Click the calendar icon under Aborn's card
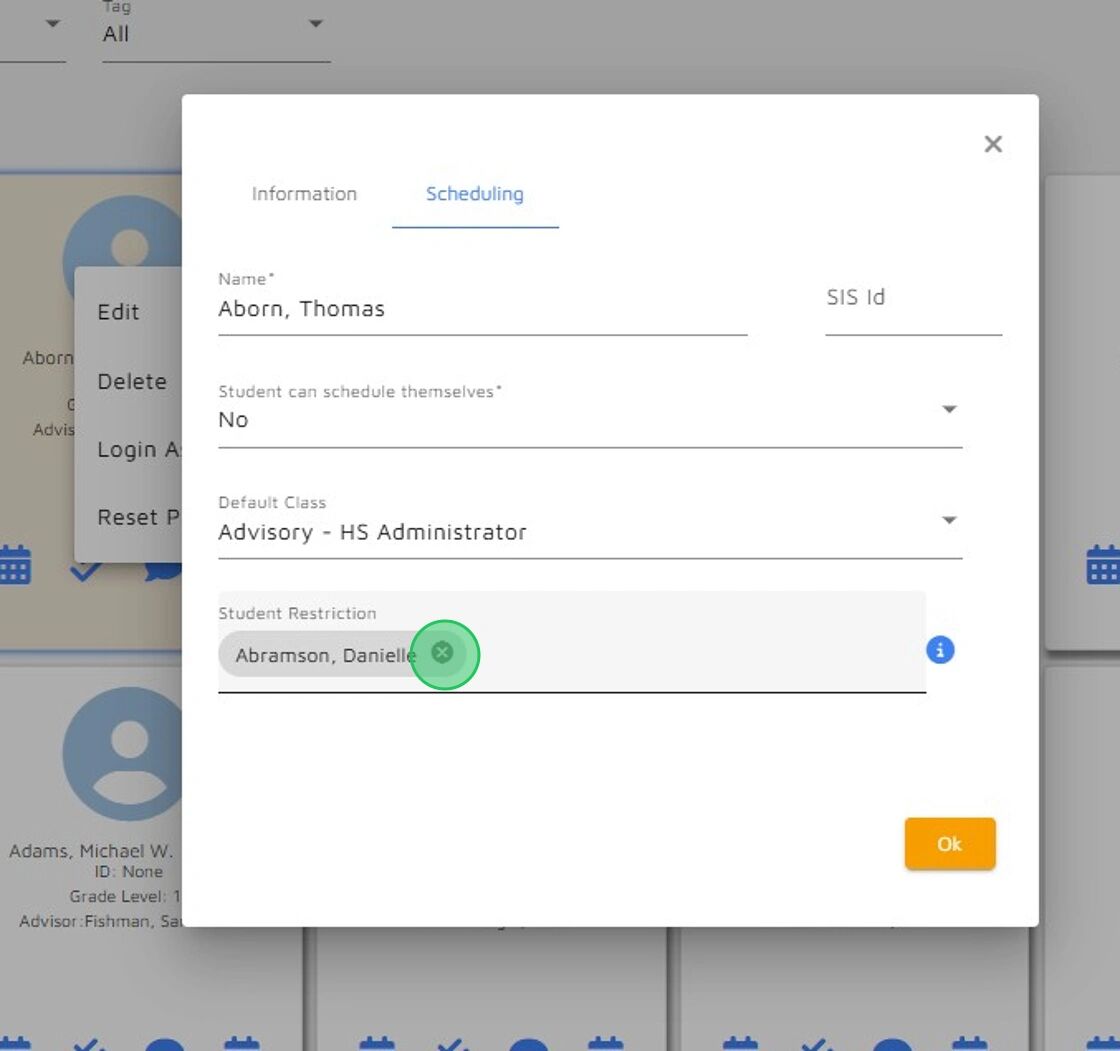Image resolution: width=1120 pixels, height=1051 pixels. 15,564
